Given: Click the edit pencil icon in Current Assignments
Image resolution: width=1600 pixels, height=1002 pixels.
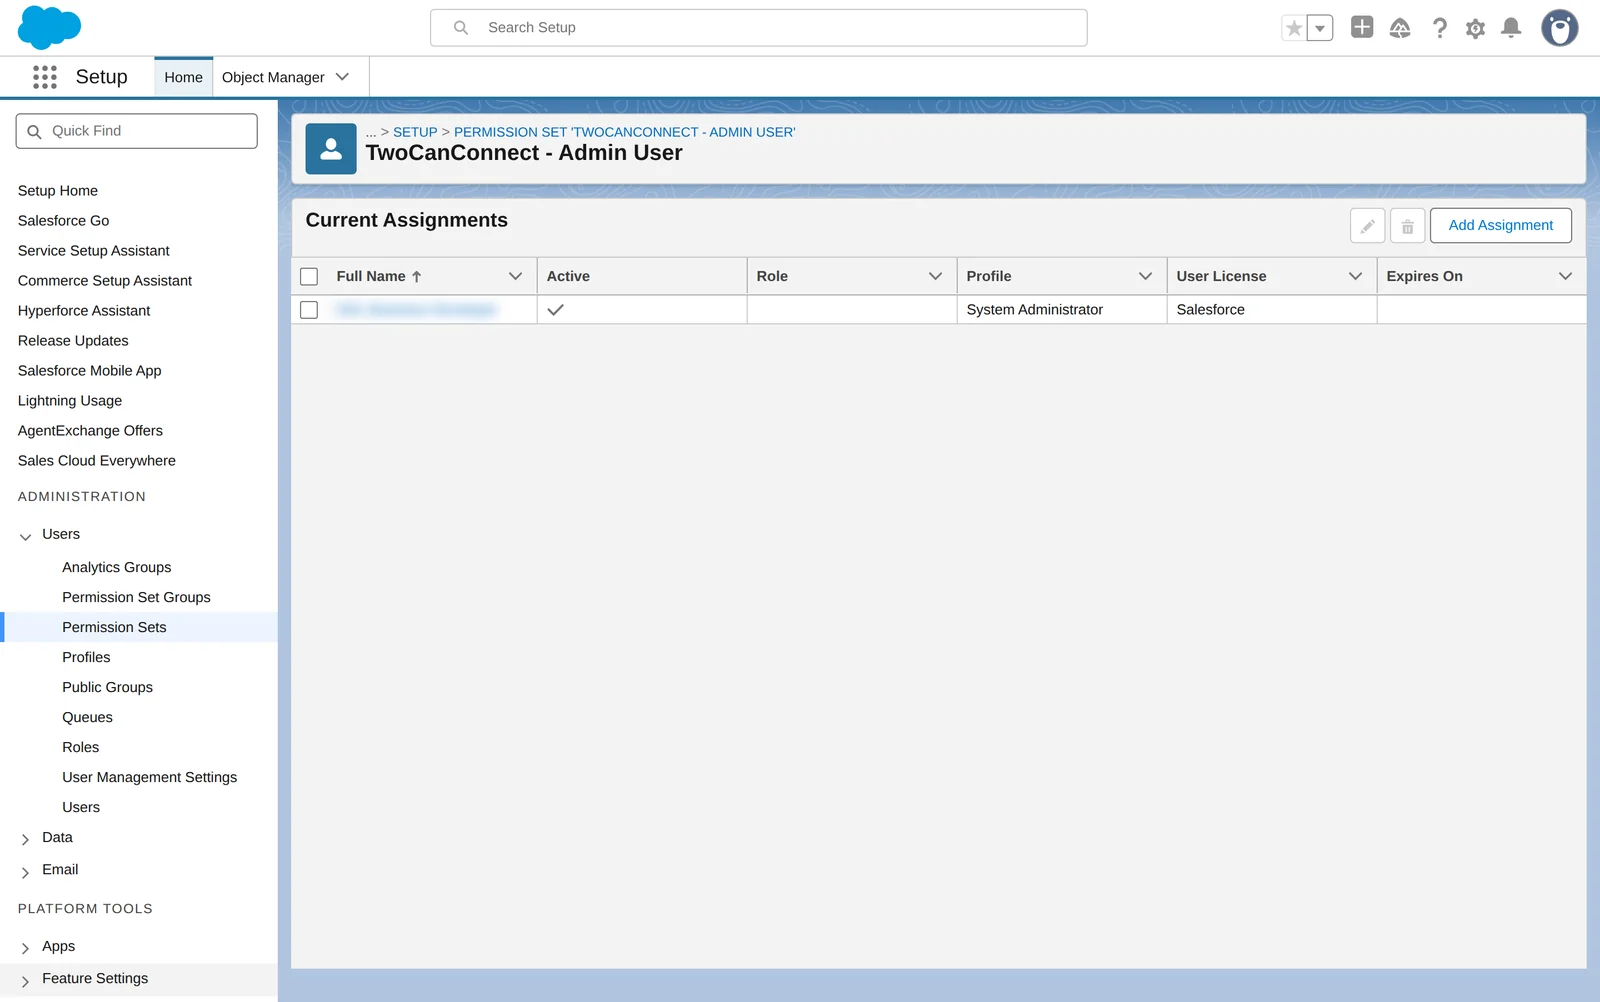Looking at the screenshot, I should click(1367, 226).
